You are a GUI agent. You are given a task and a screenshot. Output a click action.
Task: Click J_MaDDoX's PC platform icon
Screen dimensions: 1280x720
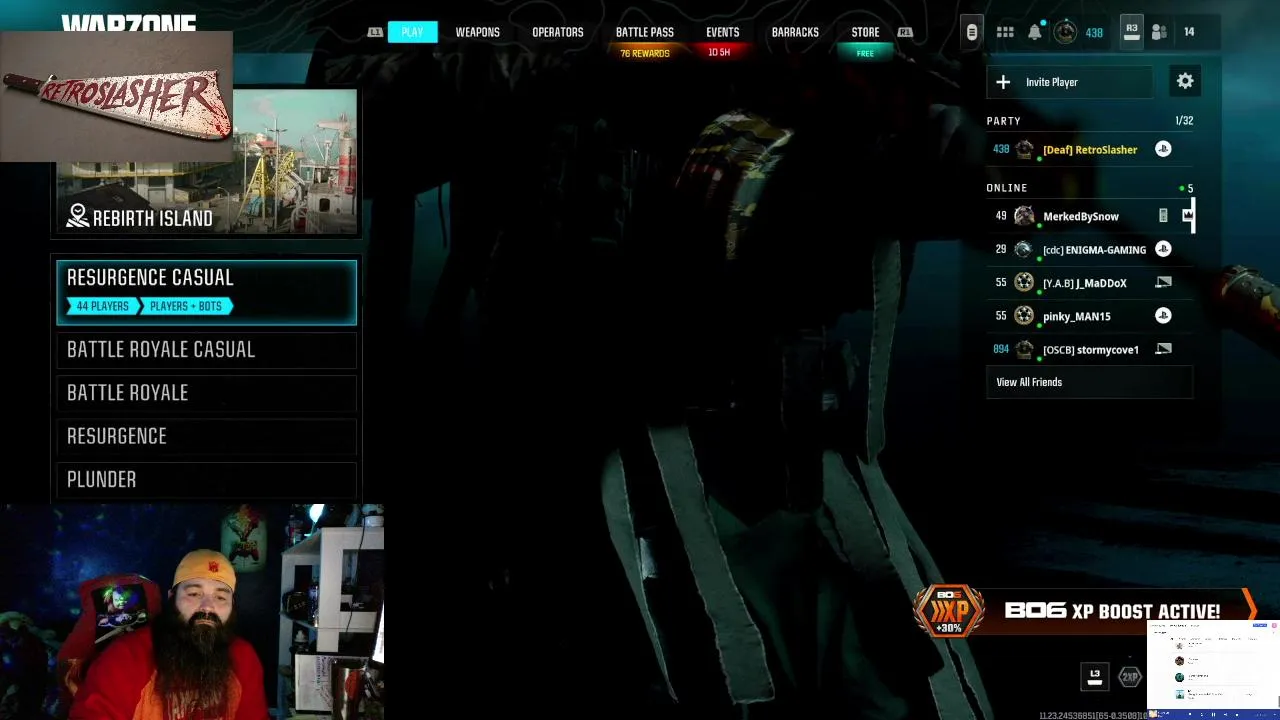1163,283
